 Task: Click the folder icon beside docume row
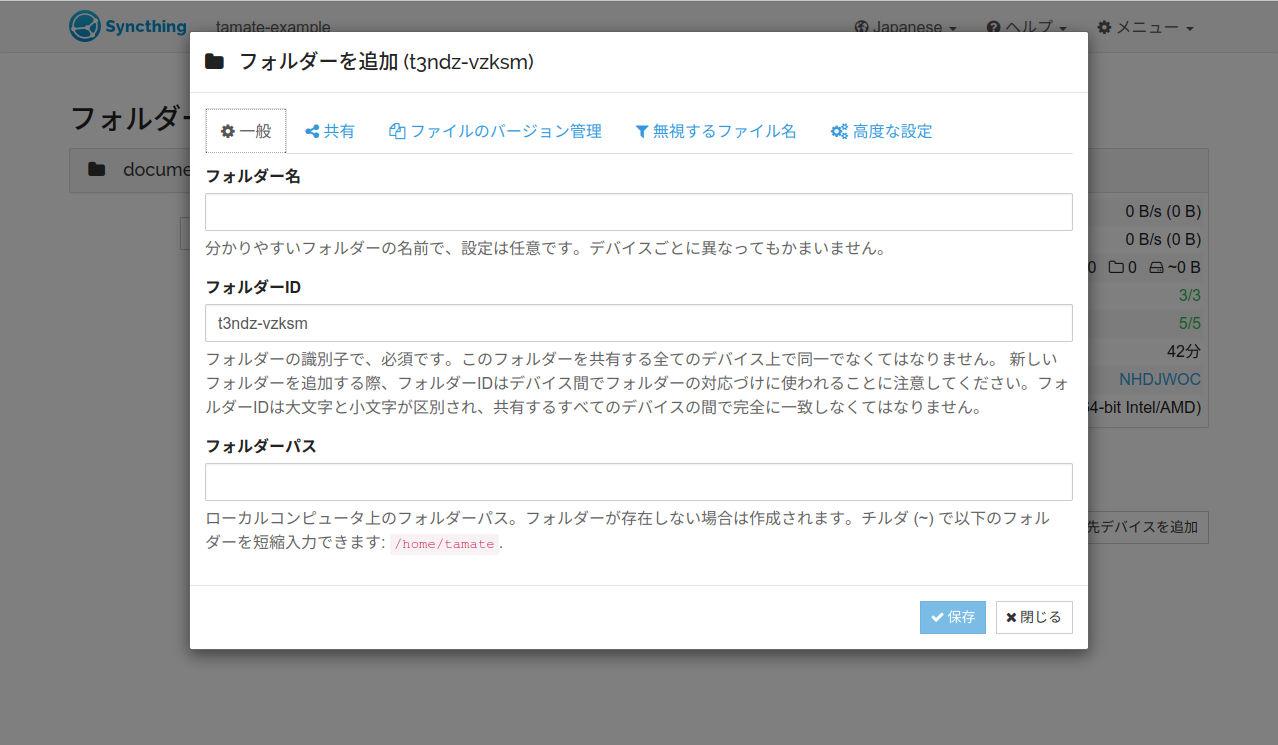96,170
